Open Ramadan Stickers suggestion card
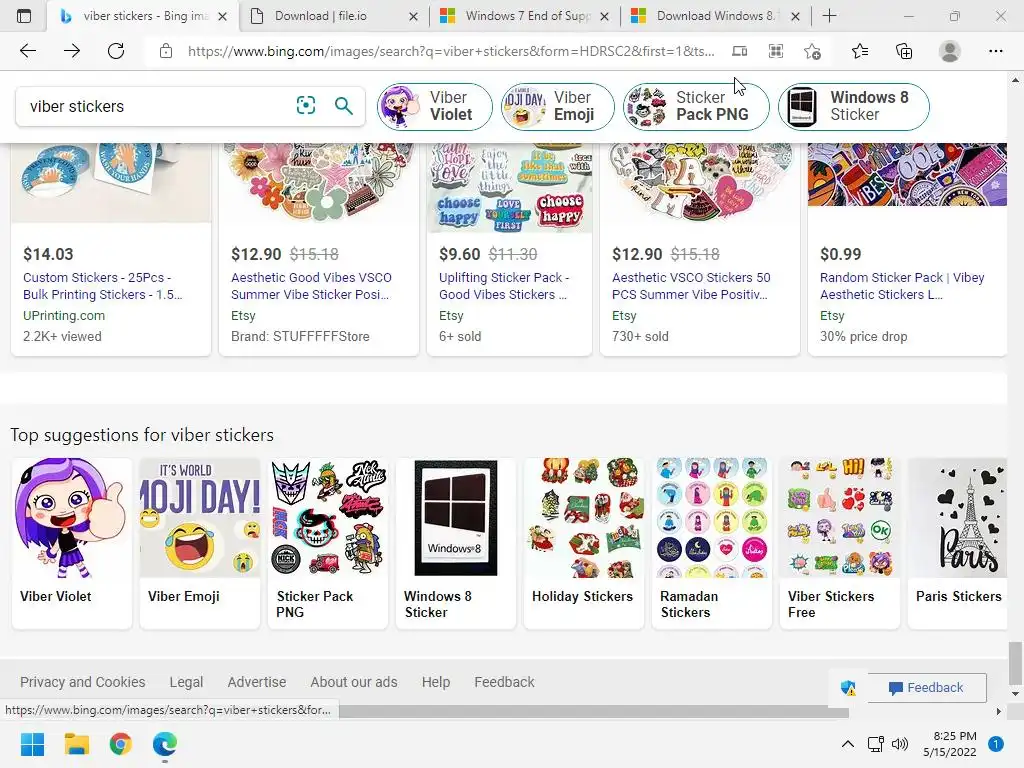Viewport: 1024px width, 768px height. click(x=712, y=542)
